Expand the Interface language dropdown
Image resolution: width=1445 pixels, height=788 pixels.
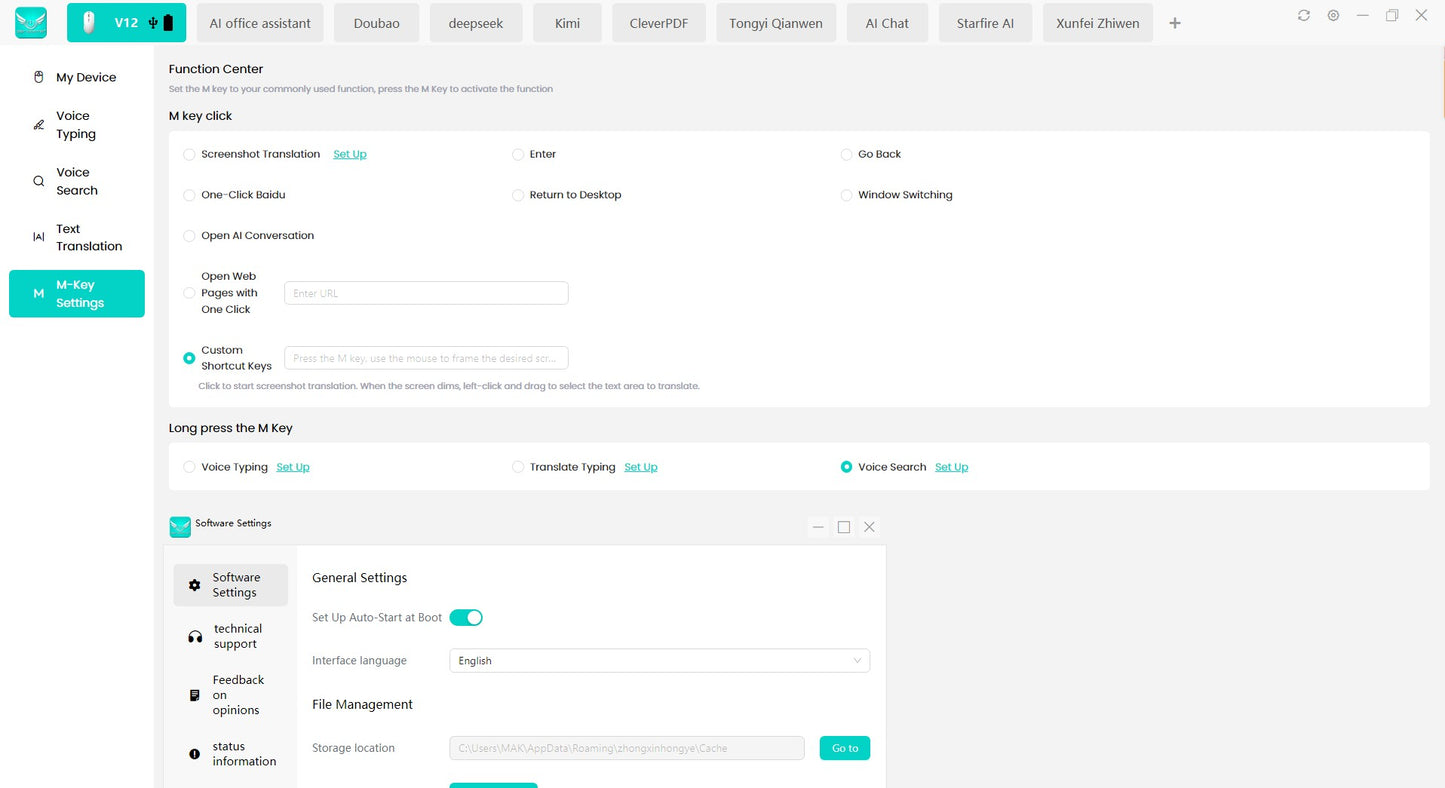coord(659,661)
